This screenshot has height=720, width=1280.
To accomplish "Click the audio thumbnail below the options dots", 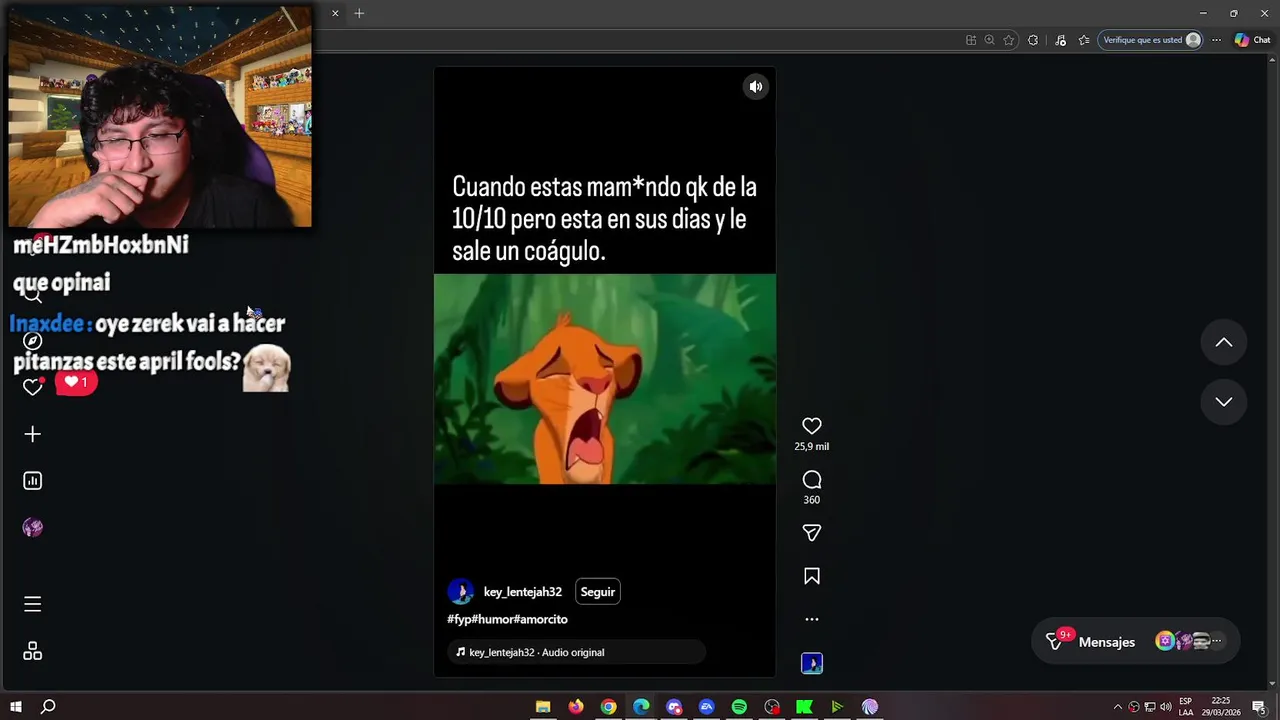I will tap(812, 663).
